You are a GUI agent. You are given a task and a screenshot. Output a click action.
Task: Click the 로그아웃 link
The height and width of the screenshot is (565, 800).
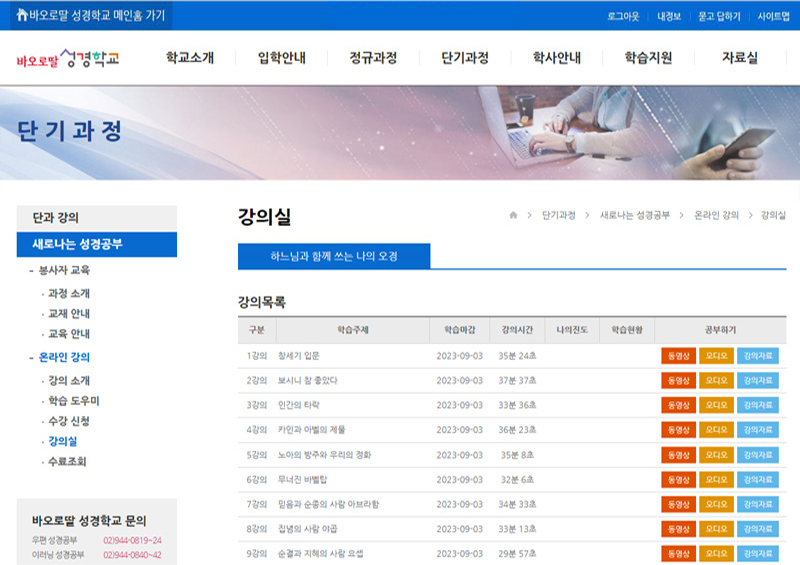pos(623,16)
